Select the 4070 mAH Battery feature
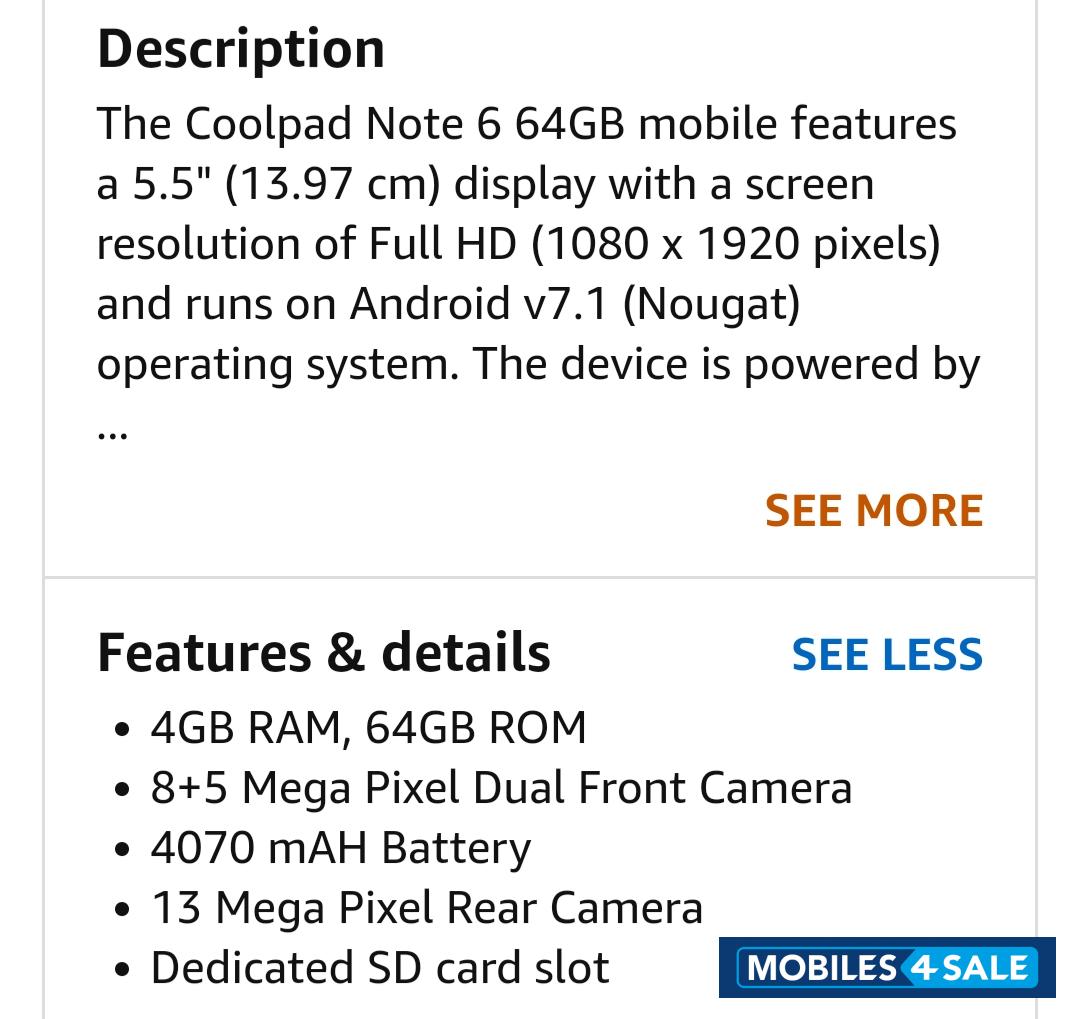1079x1019 pixels. [340, 848]
